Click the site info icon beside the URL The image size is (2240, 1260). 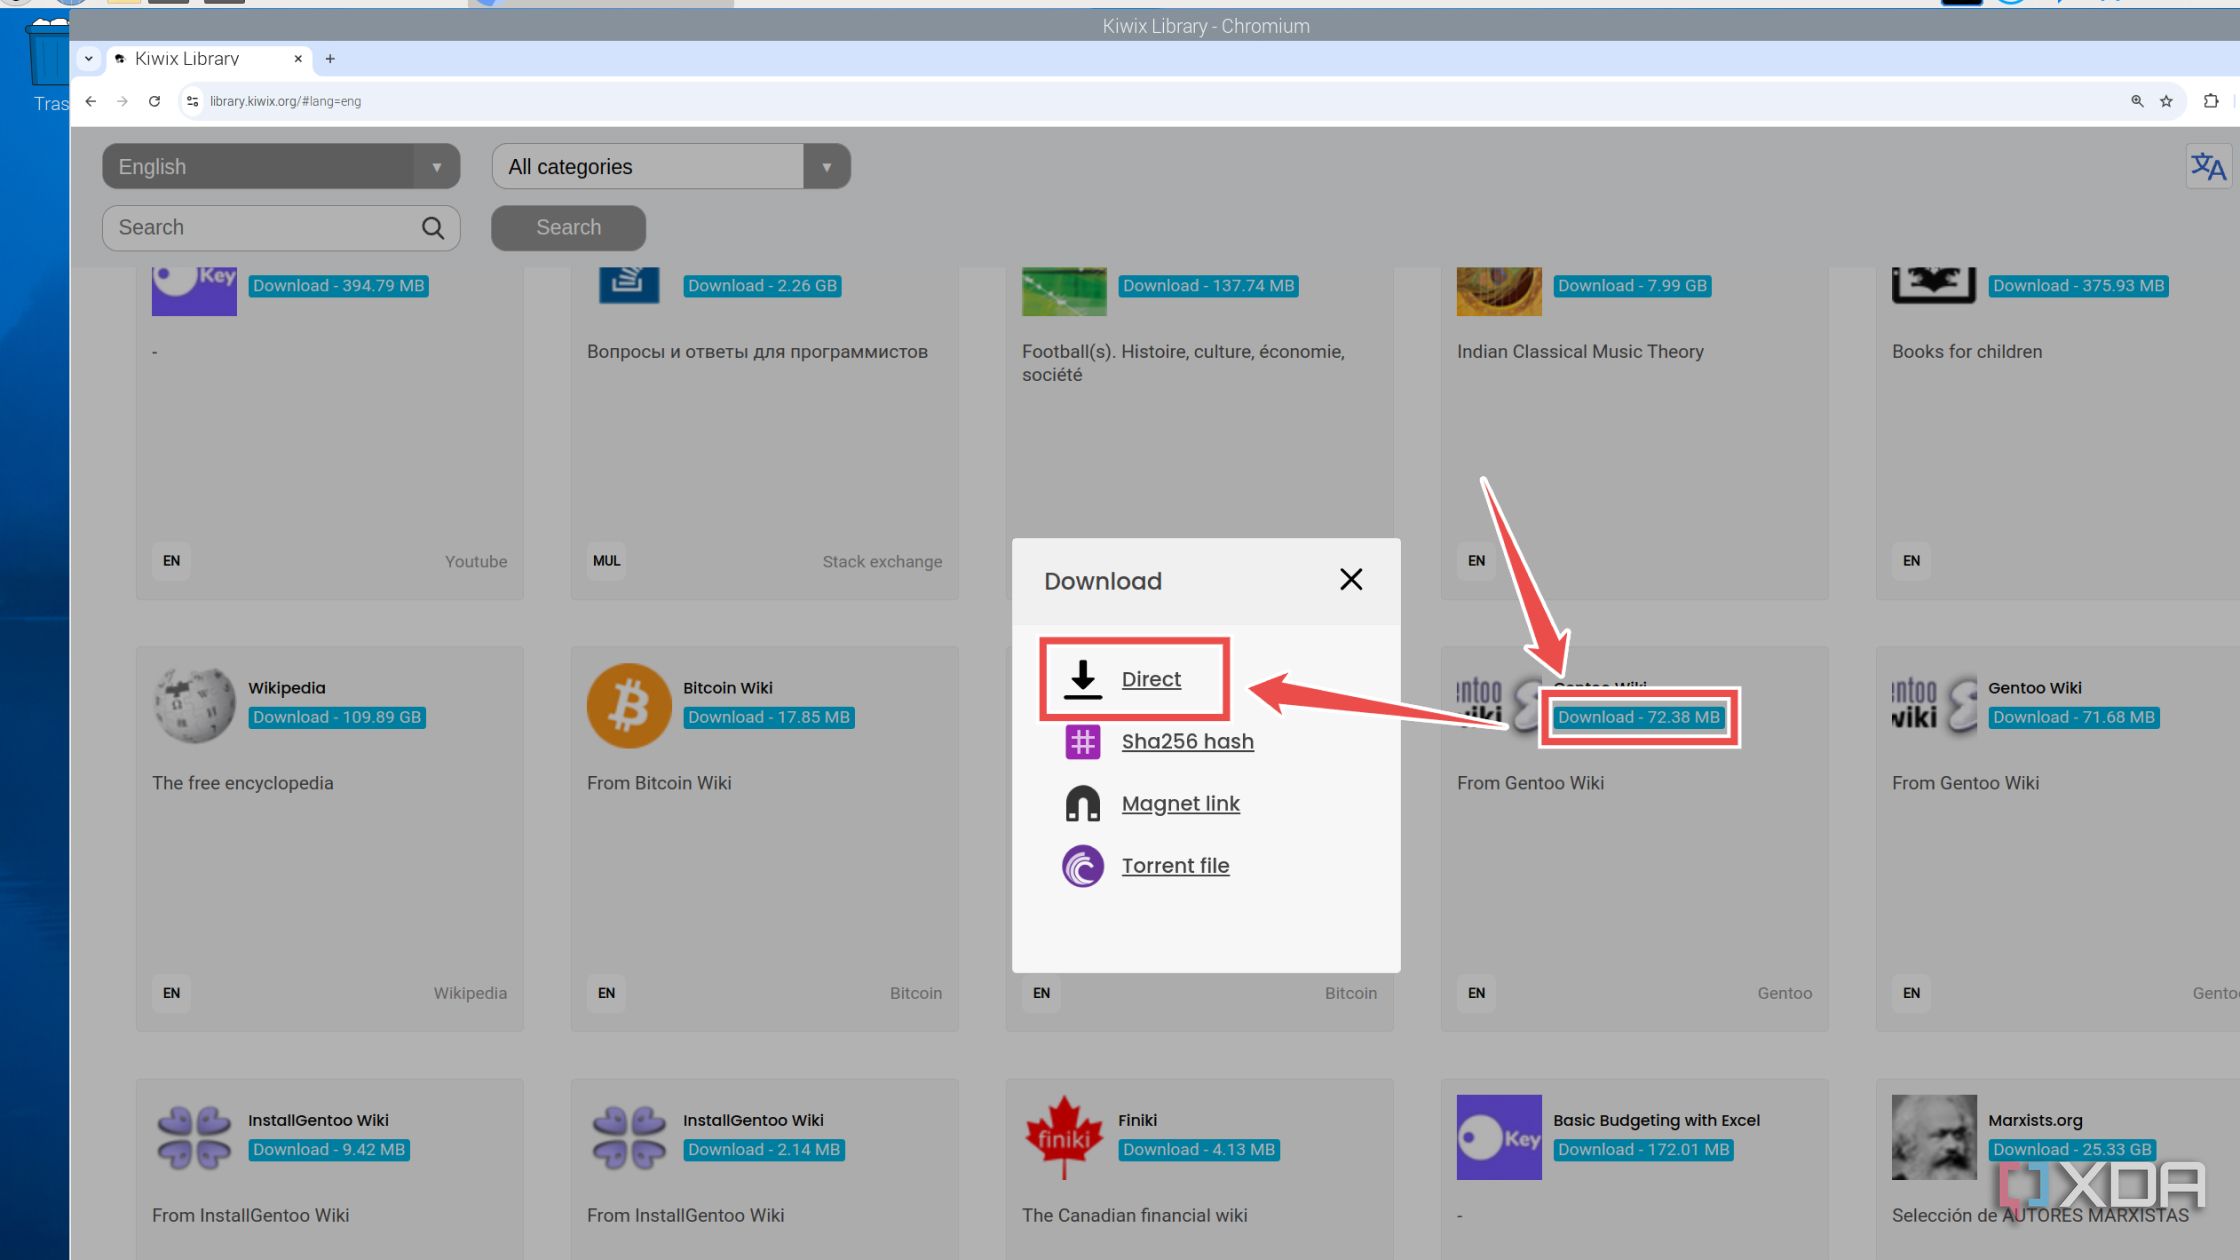191,101
